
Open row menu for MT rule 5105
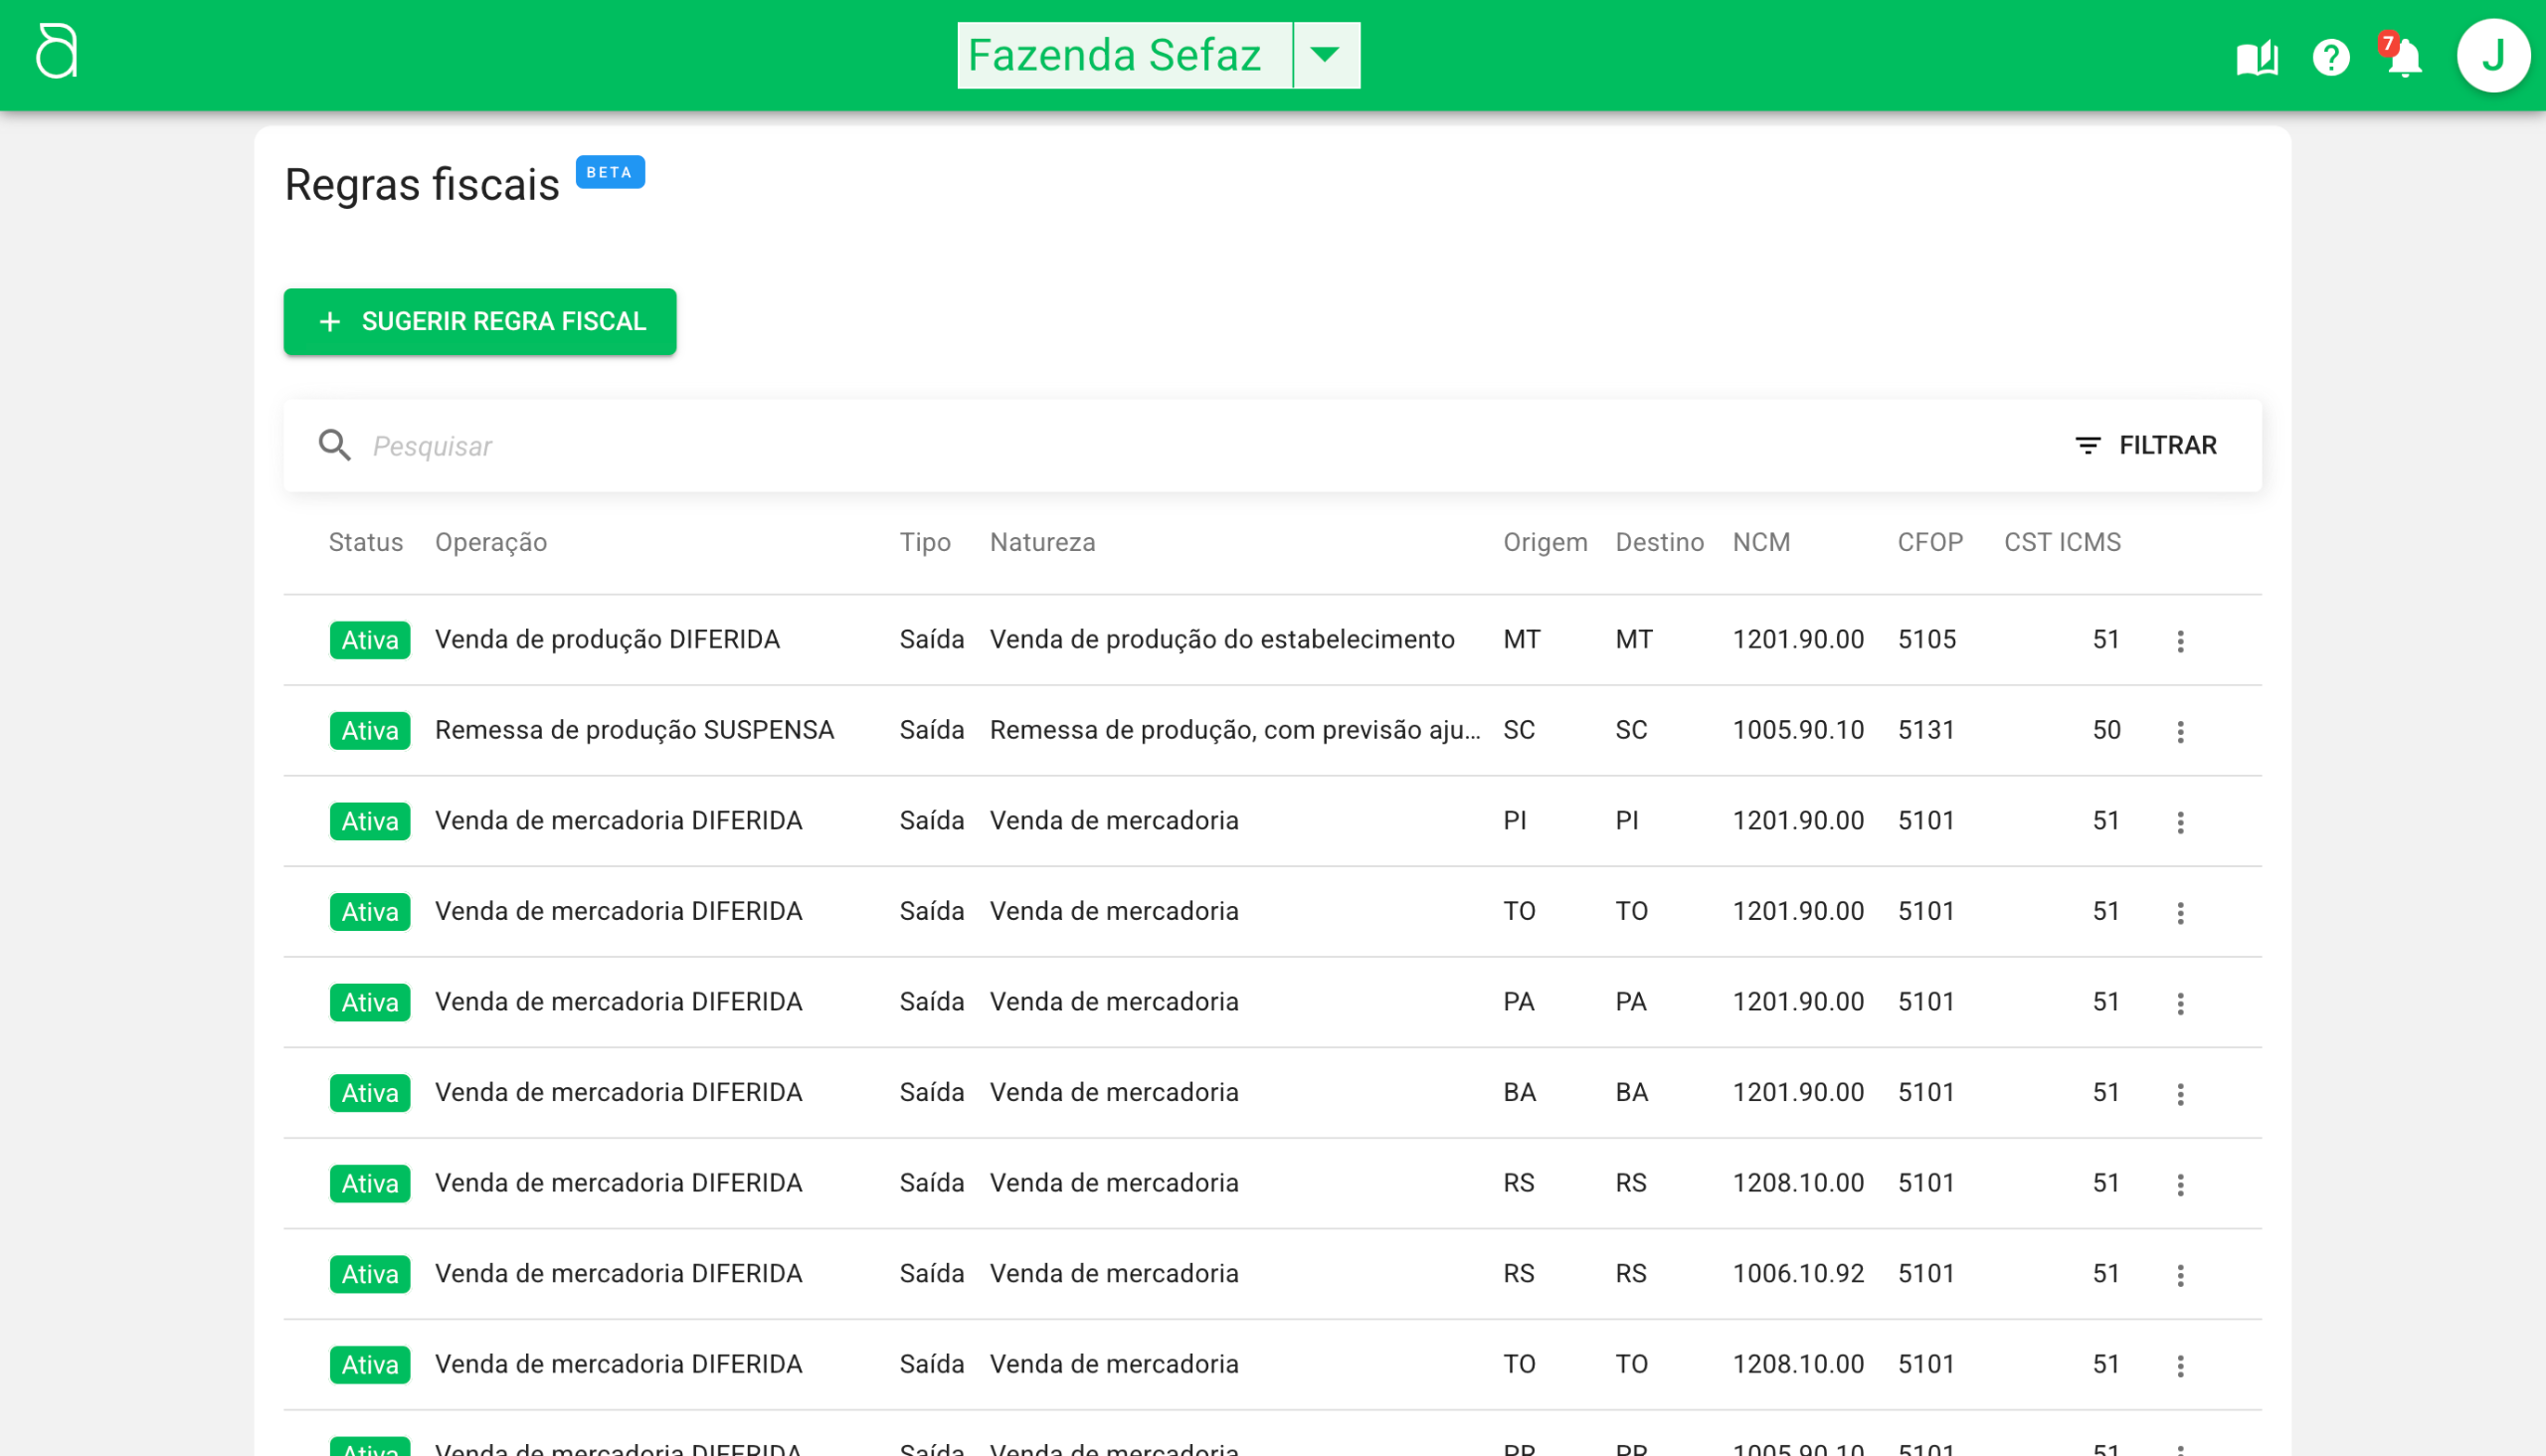point(2180,641)
